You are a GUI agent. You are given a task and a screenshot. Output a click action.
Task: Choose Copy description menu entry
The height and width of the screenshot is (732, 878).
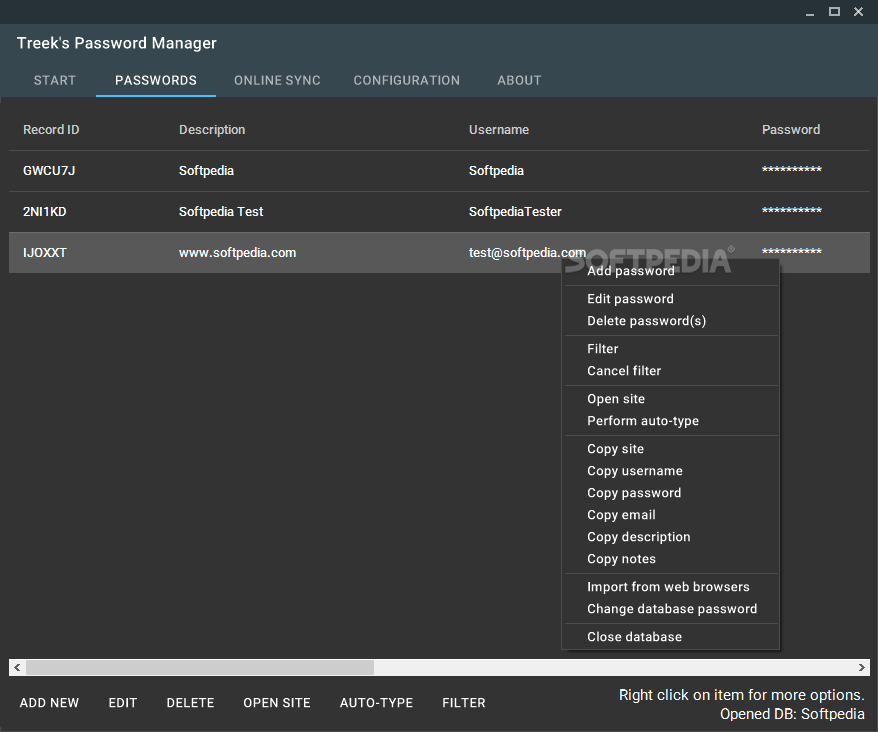(670, 537)
